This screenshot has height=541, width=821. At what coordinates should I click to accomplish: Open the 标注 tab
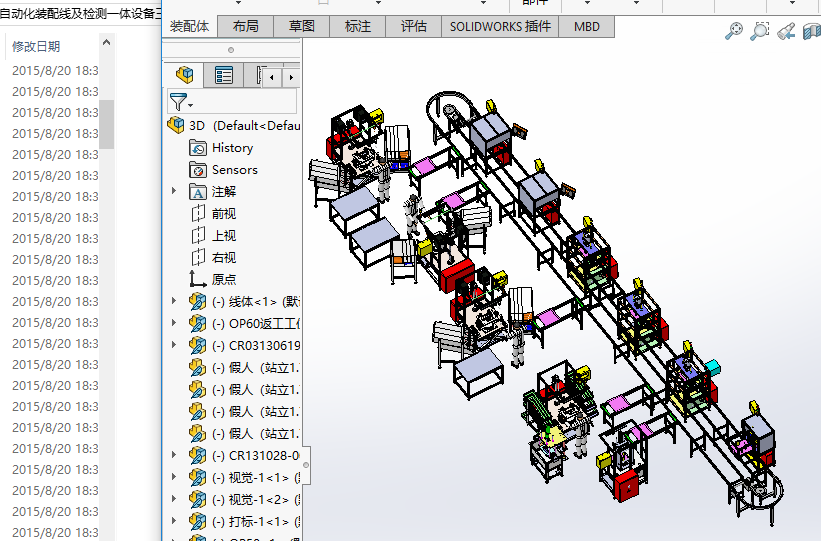click(x=358, y=26)
